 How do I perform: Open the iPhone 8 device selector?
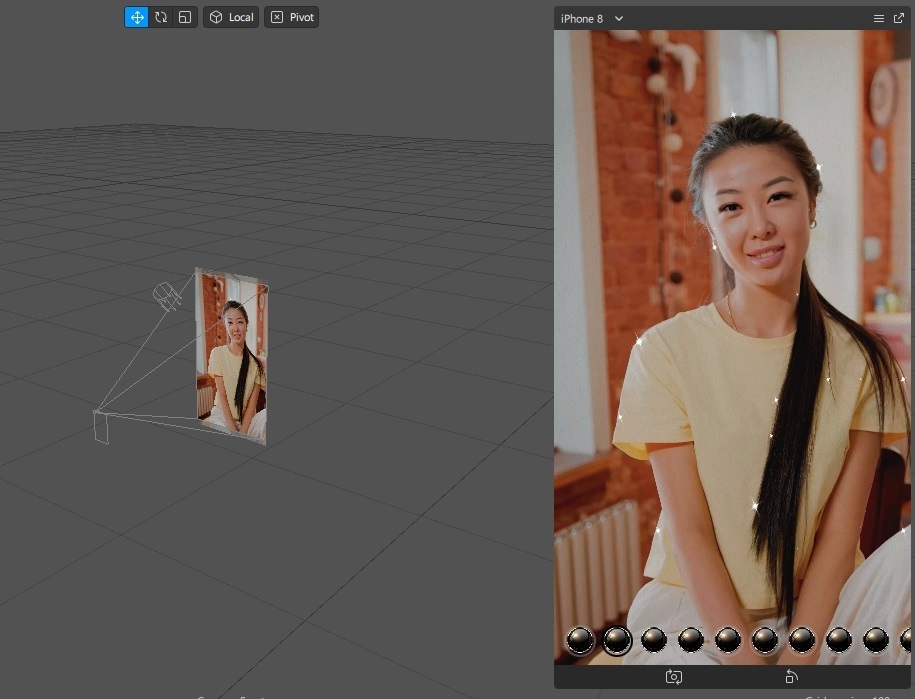[590, 18]
